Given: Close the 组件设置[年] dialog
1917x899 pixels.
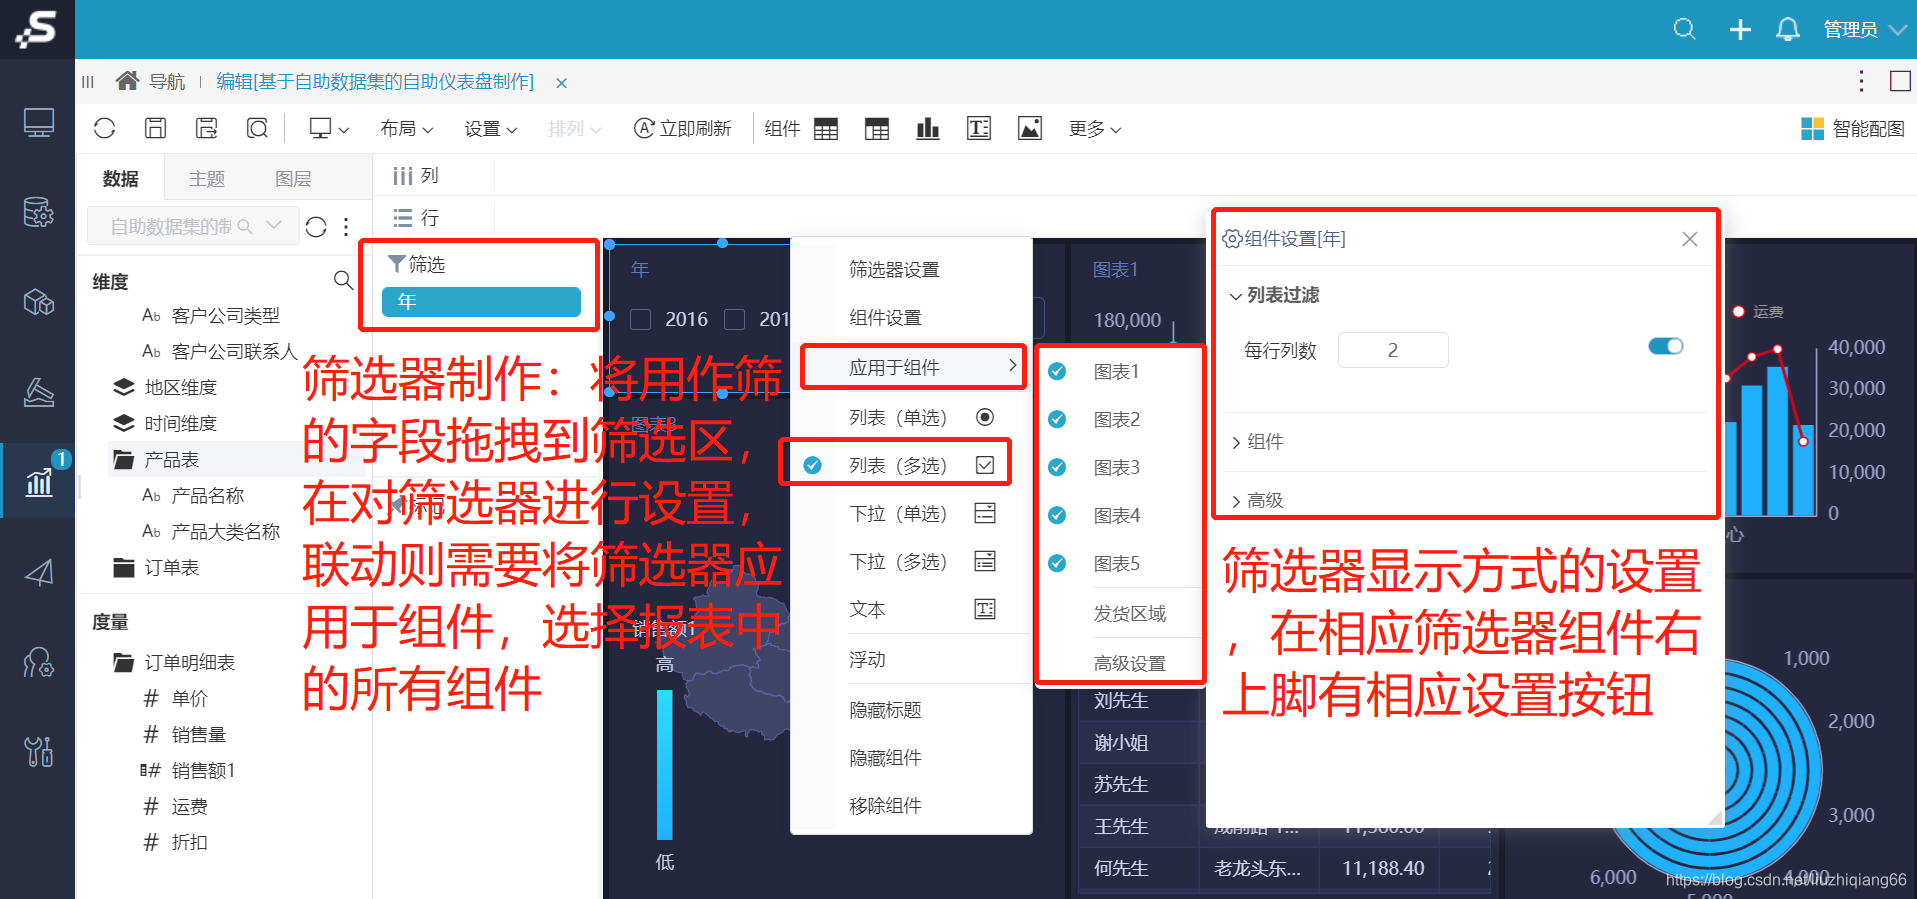Looking at the screenshot, I should tap(1690, 239).
